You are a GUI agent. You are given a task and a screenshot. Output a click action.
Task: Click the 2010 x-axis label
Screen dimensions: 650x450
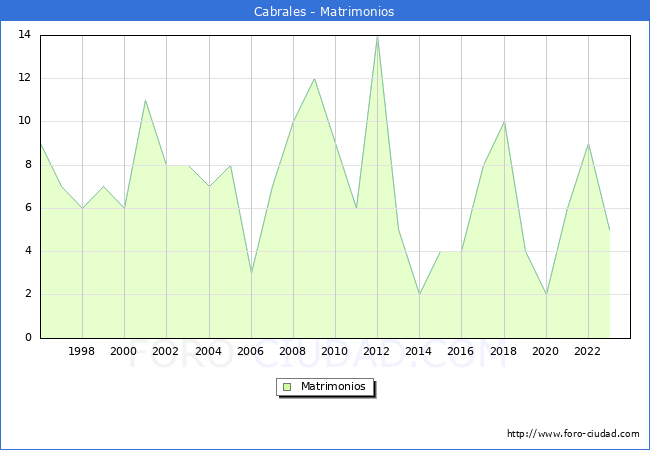point(334,351)
